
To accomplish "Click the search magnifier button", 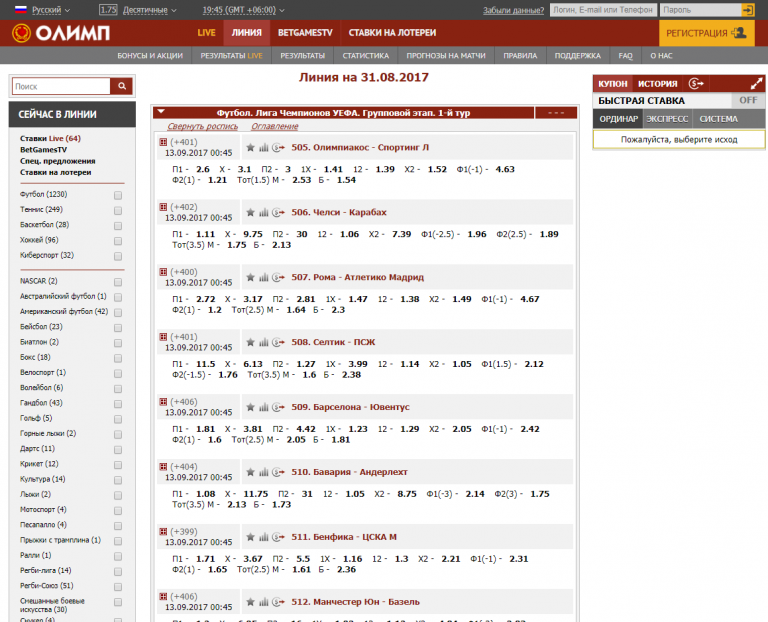I will [x=122, y=86].
